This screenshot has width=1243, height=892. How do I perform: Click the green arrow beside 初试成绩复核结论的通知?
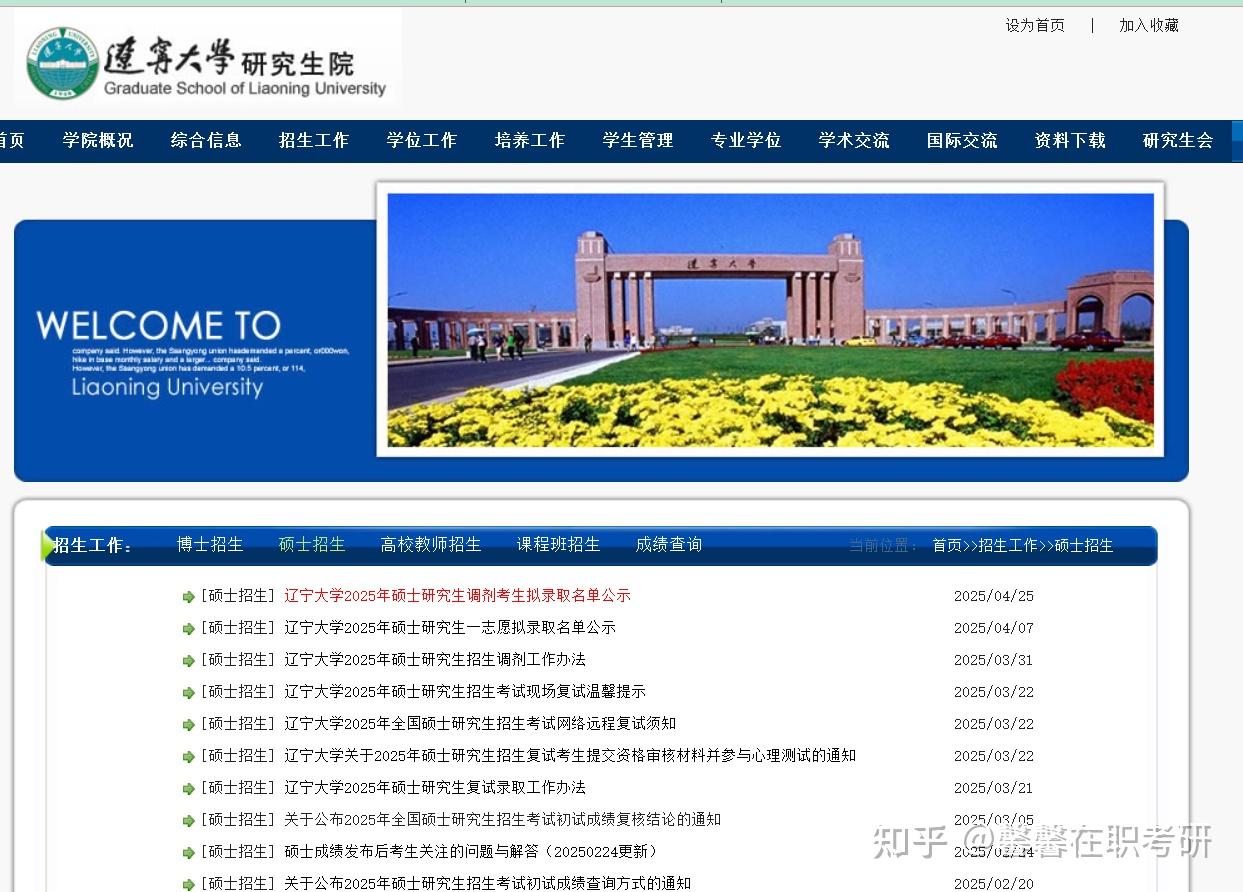click(x=188, y=821)
